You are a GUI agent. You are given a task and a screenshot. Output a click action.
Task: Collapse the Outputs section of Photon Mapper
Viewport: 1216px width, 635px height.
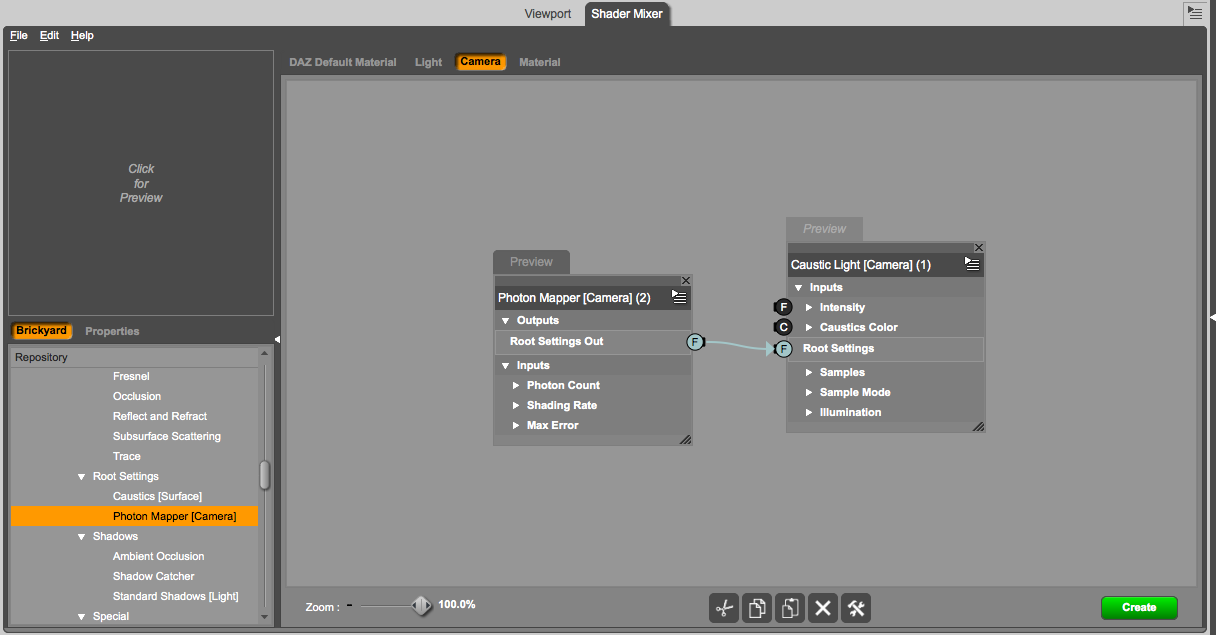(x=506, y=321)
